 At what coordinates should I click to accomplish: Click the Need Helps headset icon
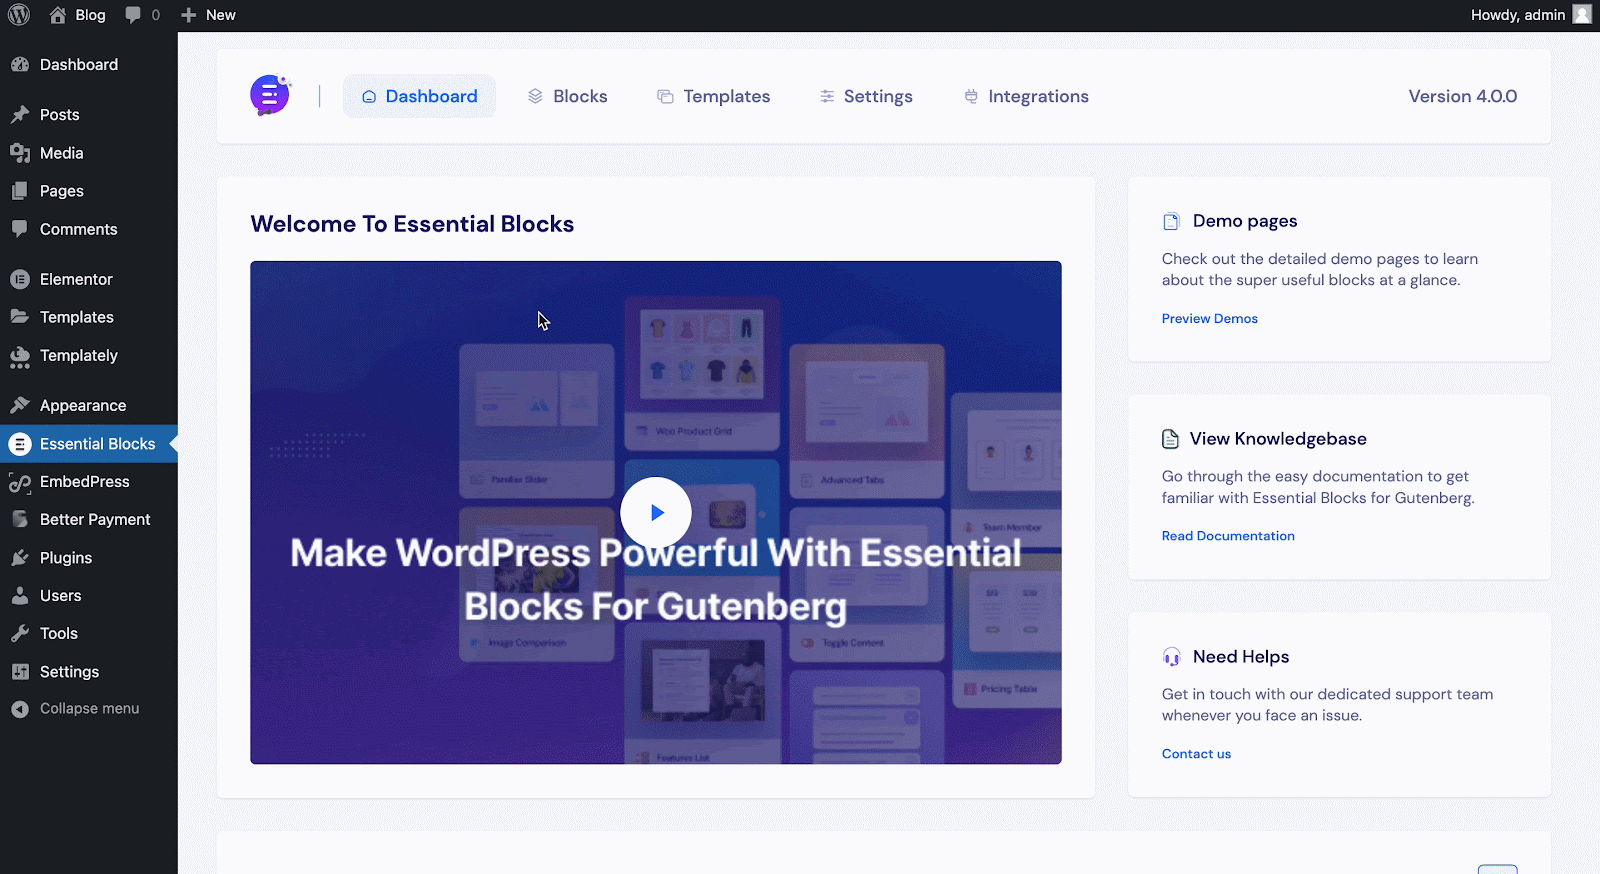coord(1171,657)
